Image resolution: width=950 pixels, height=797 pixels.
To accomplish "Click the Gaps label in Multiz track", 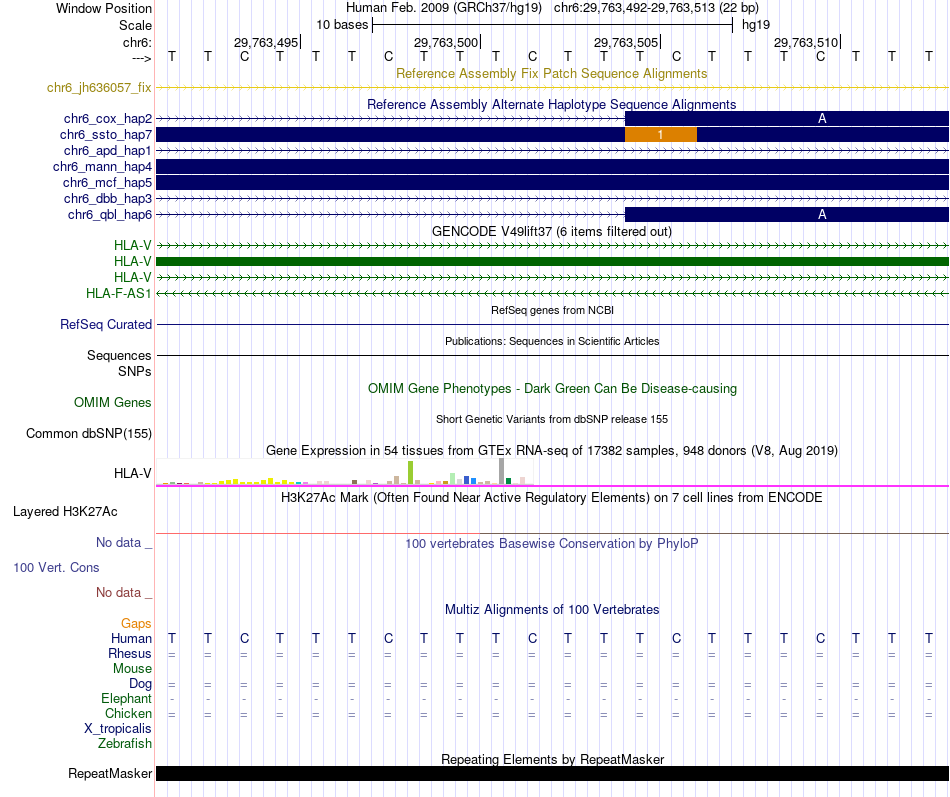I will pos(136,623).
